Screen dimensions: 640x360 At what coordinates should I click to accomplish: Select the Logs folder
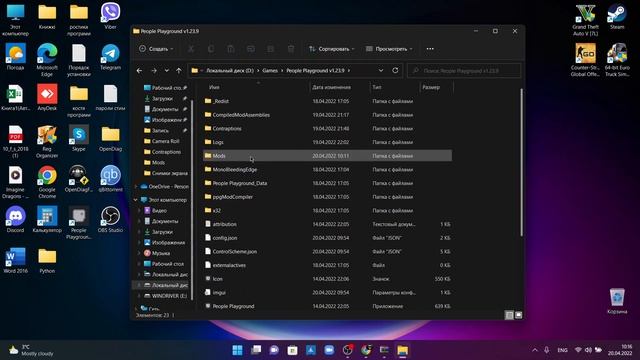[327, 142]
